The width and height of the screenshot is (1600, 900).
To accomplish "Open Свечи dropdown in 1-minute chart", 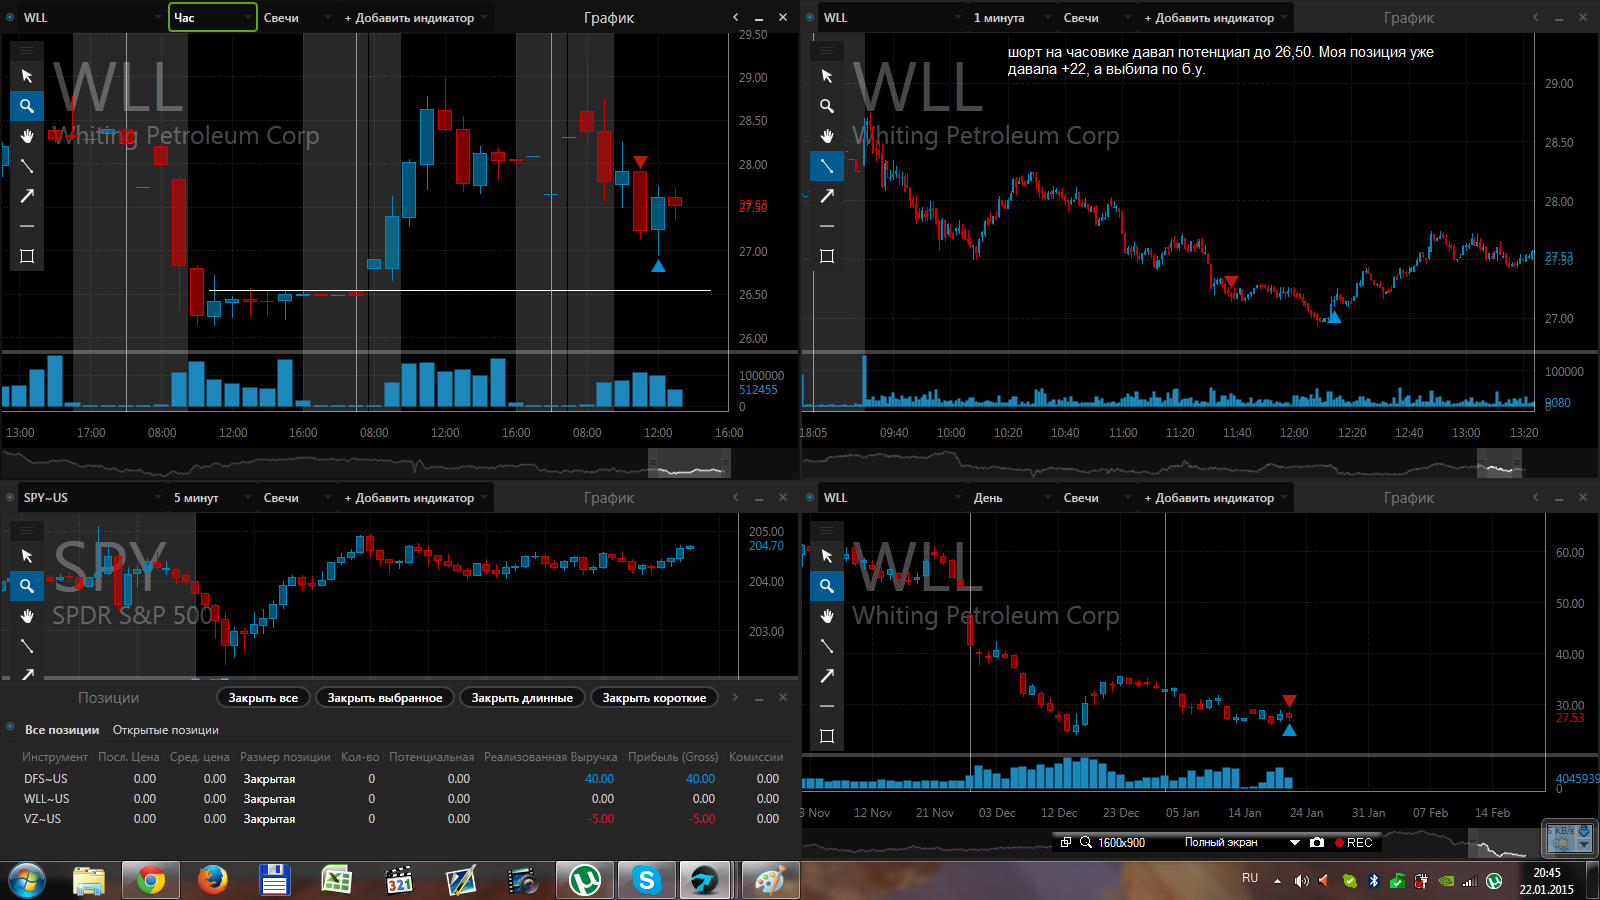I will click(x=1096, y=17).
